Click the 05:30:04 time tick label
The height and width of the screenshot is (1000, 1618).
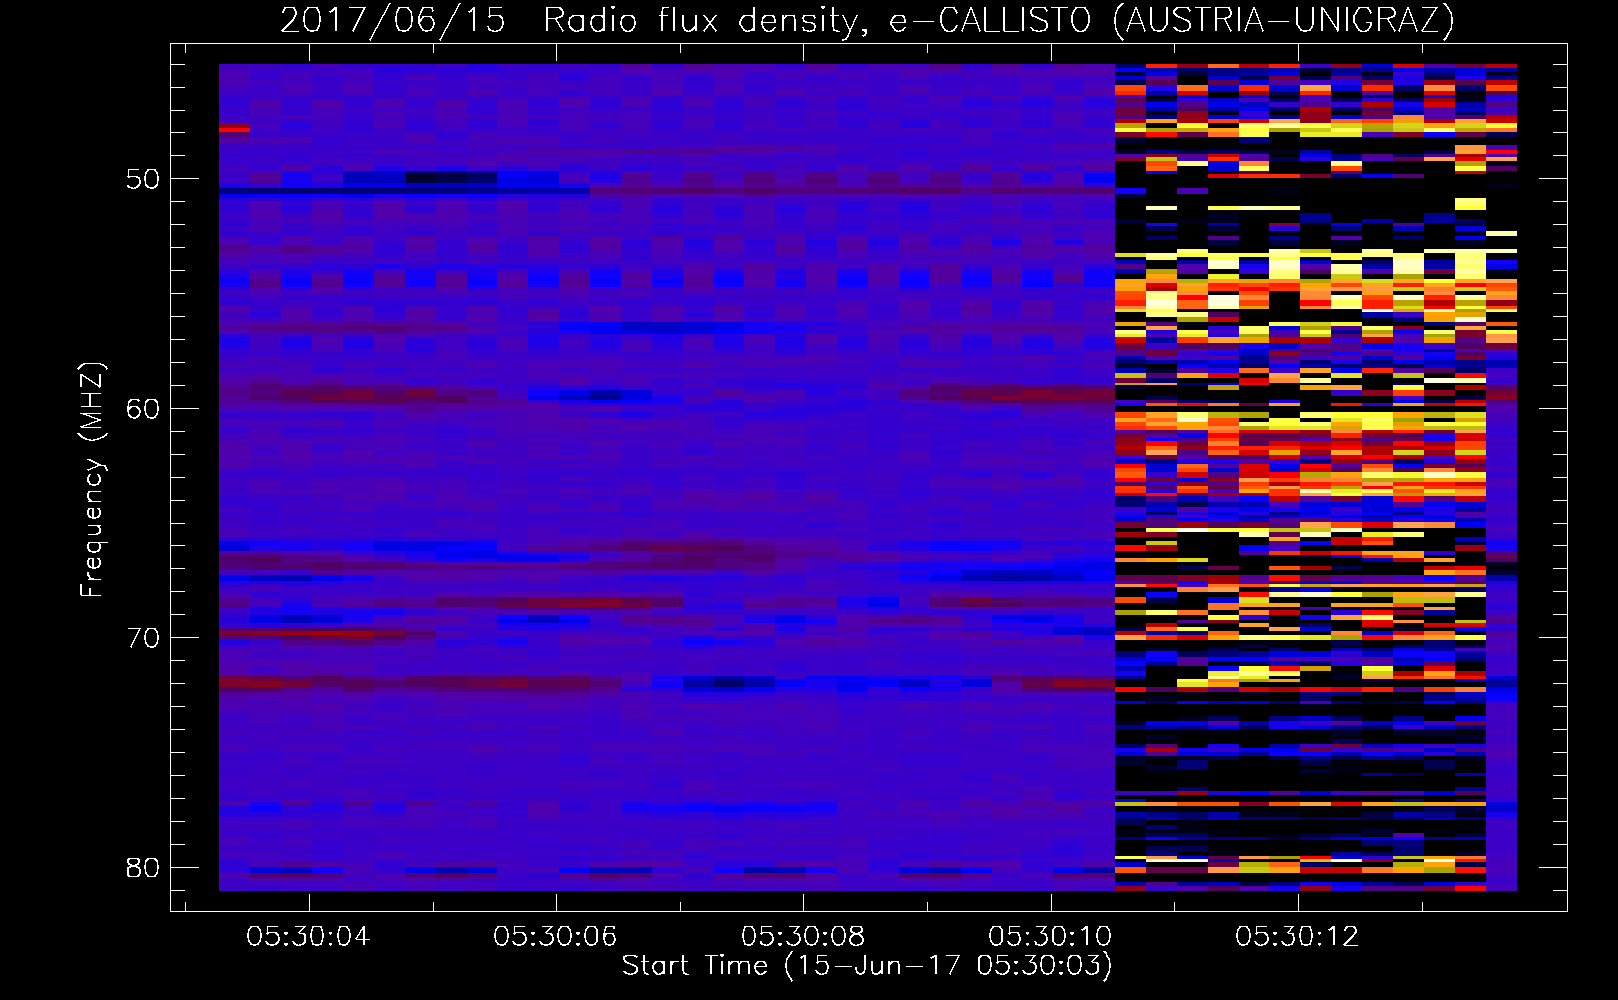coord(308,936)
